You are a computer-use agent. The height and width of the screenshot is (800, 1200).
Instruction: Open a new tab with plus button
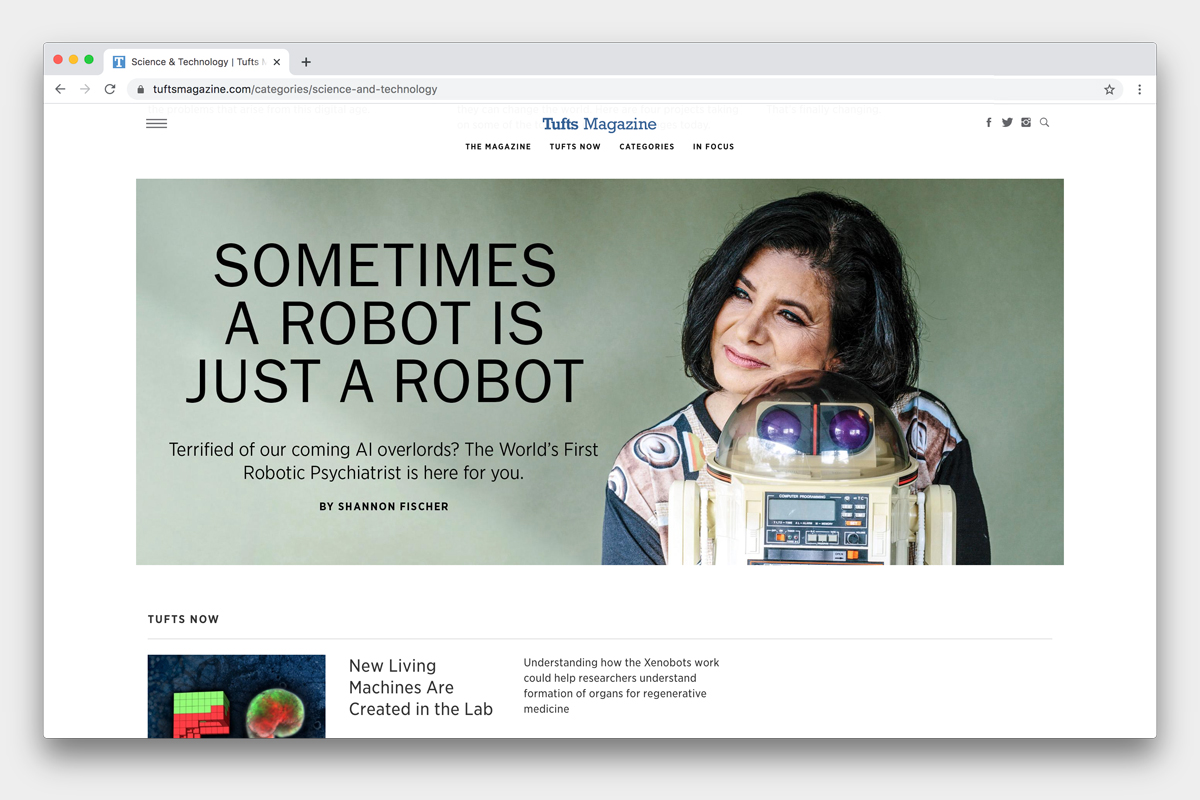tap(306, 62)
